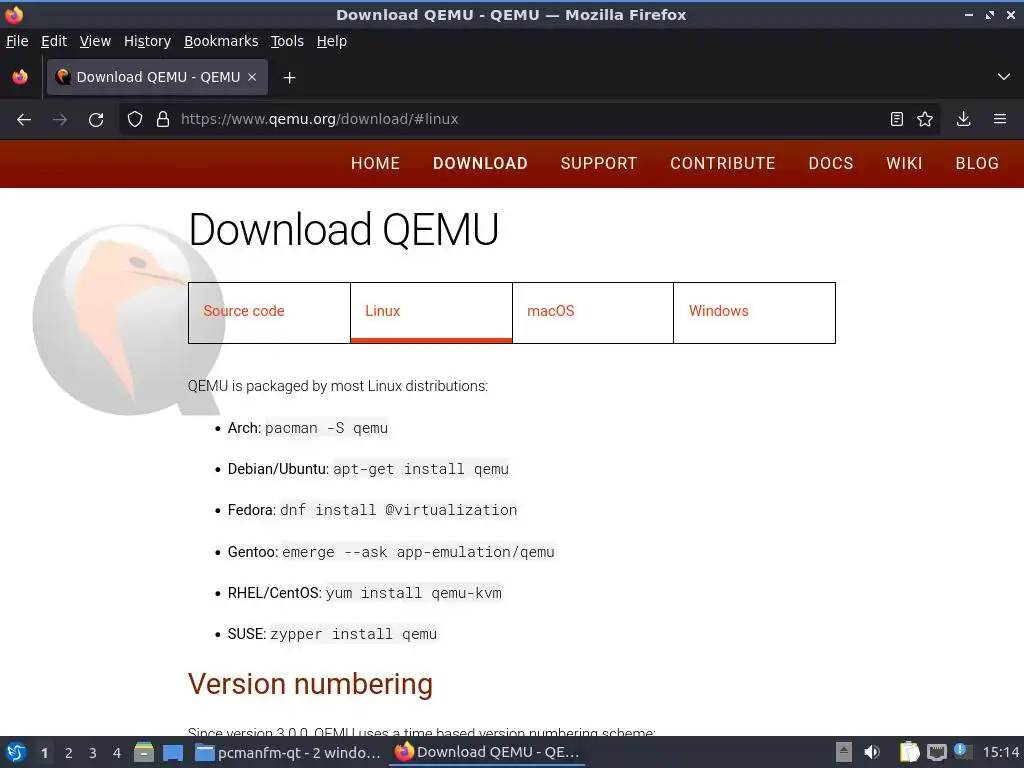Reload the QEMU download page
The height and width of the screenshot is (768, 1024).
click(96, 120)
